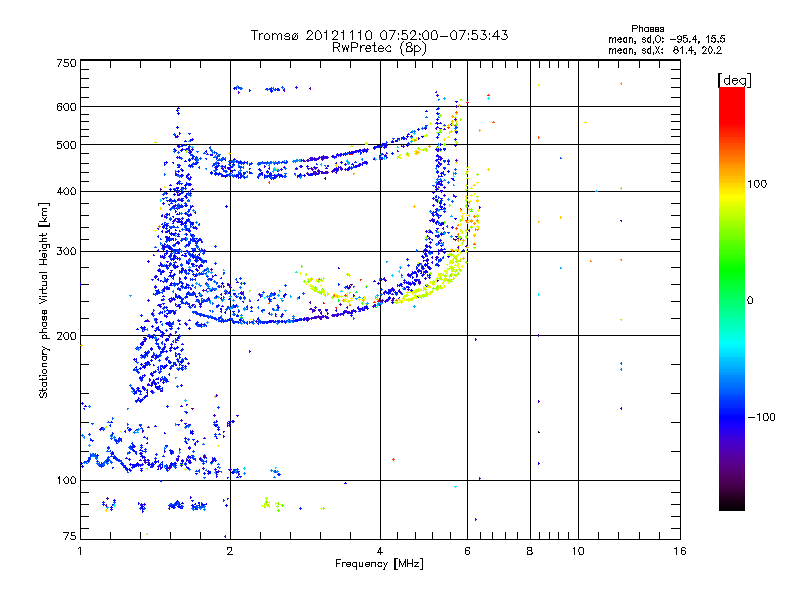Image resolution: width=800 pixels, height=600 pixels.
Task: Click 'mean, sd,O: -95.4, 15.5' text
Action: pyautogui.click(x=666, y=39)
